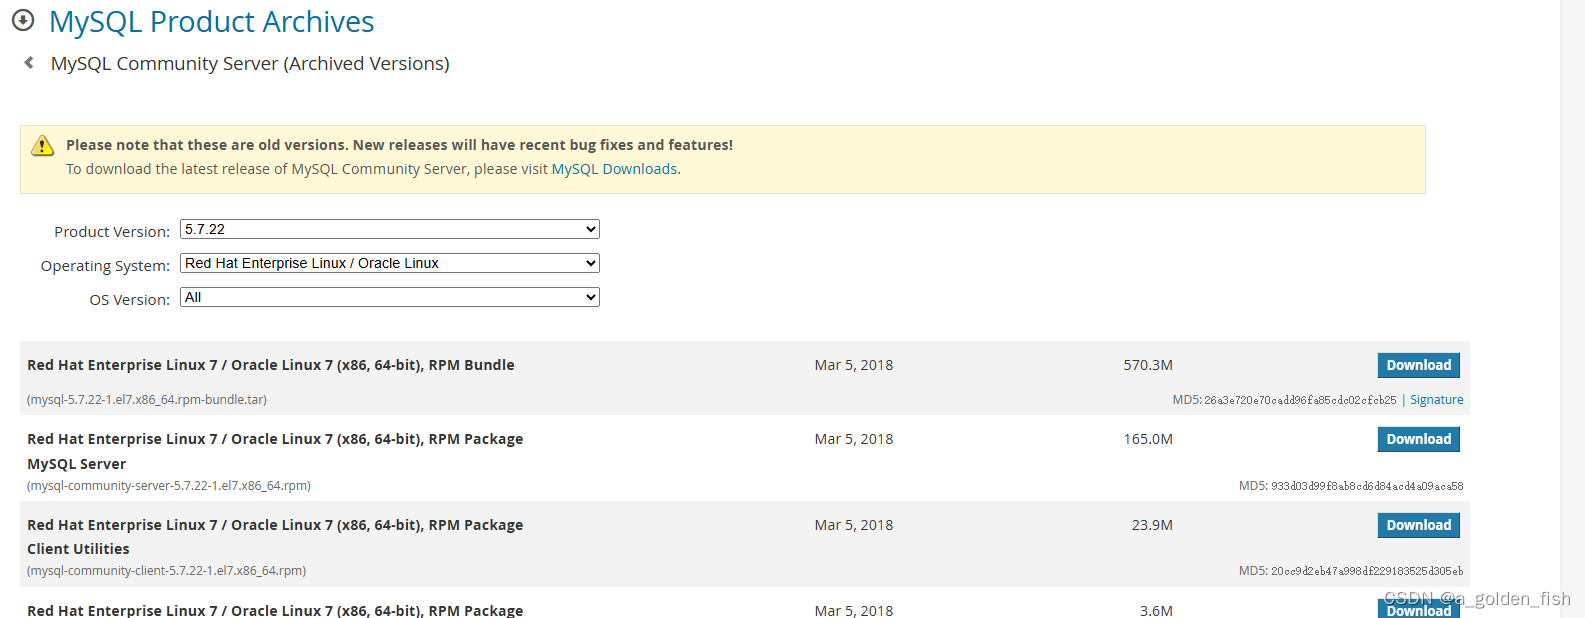Click MySQL Community Server (Archived Versions) text
The height and width of the screenshot is (618, 1585).
point(250,63)
